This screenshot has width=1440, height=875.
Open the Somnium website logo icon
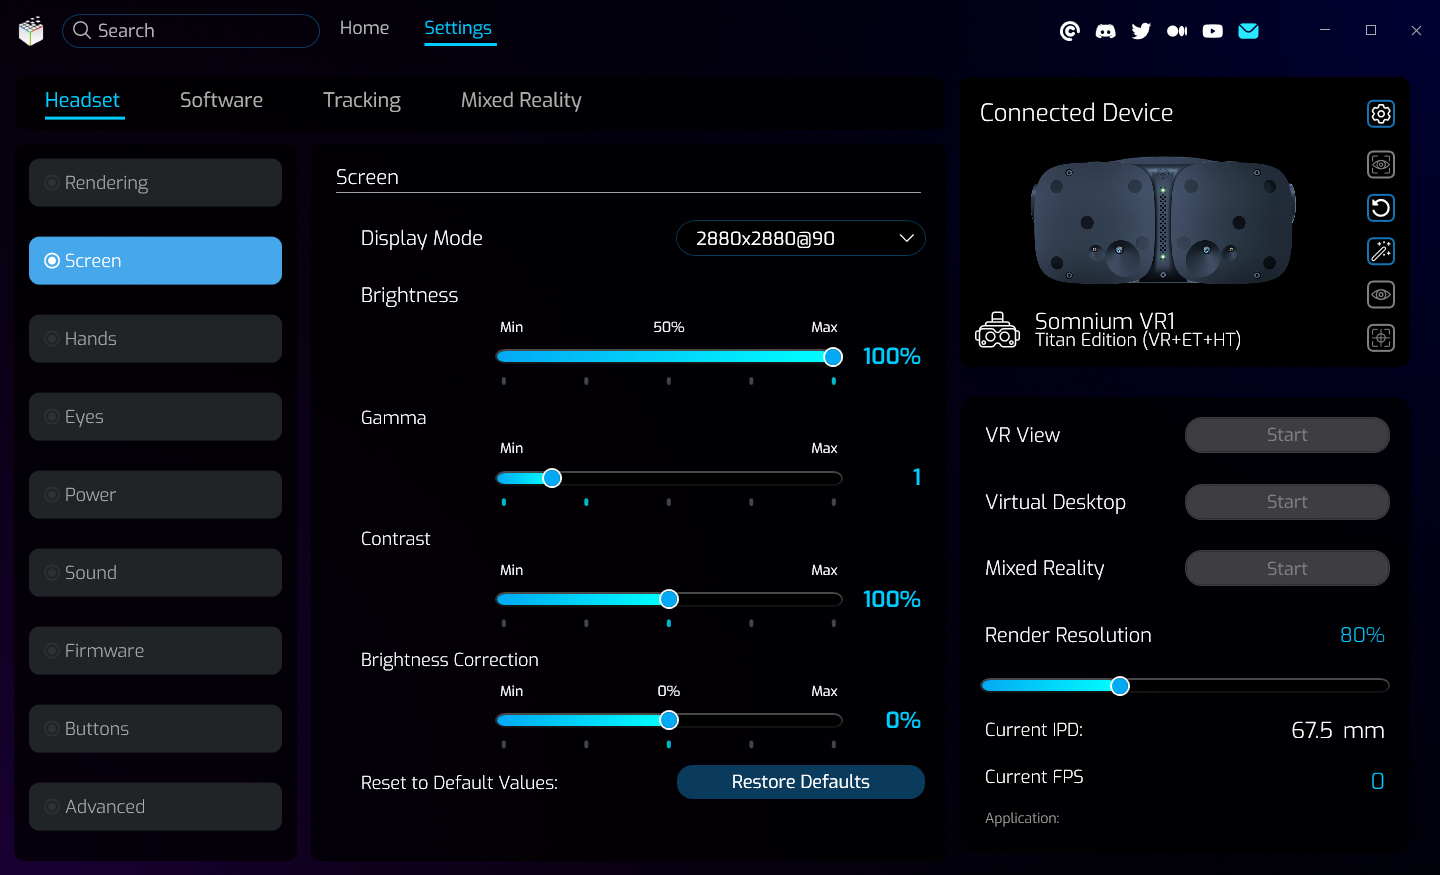(x=1070, y=31)
